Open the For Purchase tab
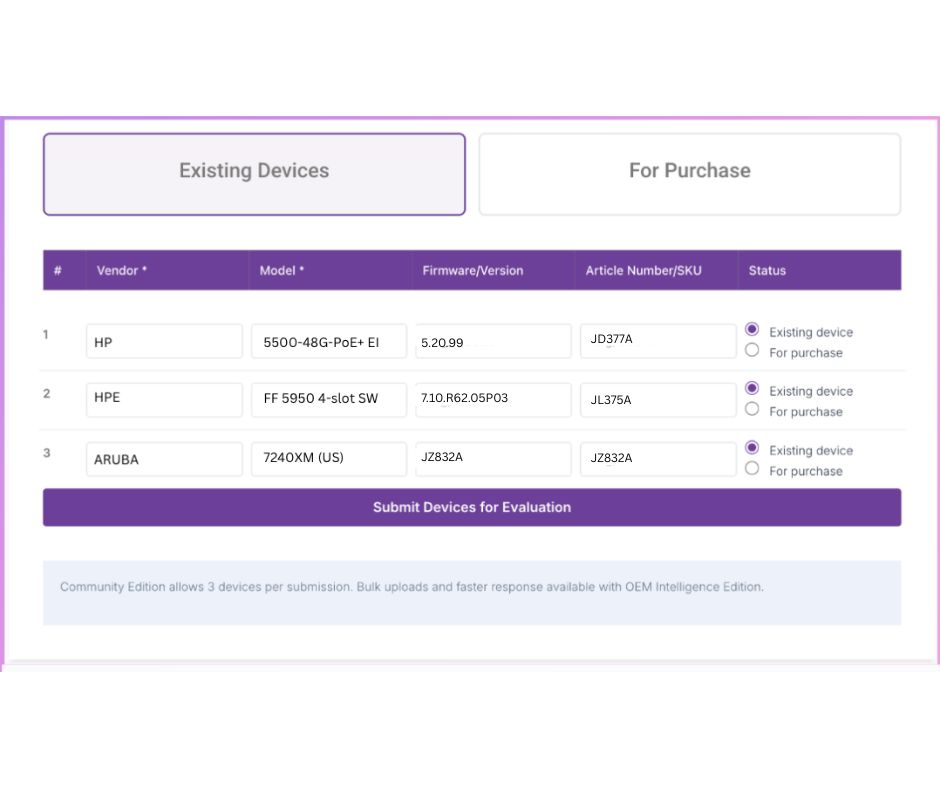Image resolution: width=940 pixels, height=788 pixels. tap(689, 174)
